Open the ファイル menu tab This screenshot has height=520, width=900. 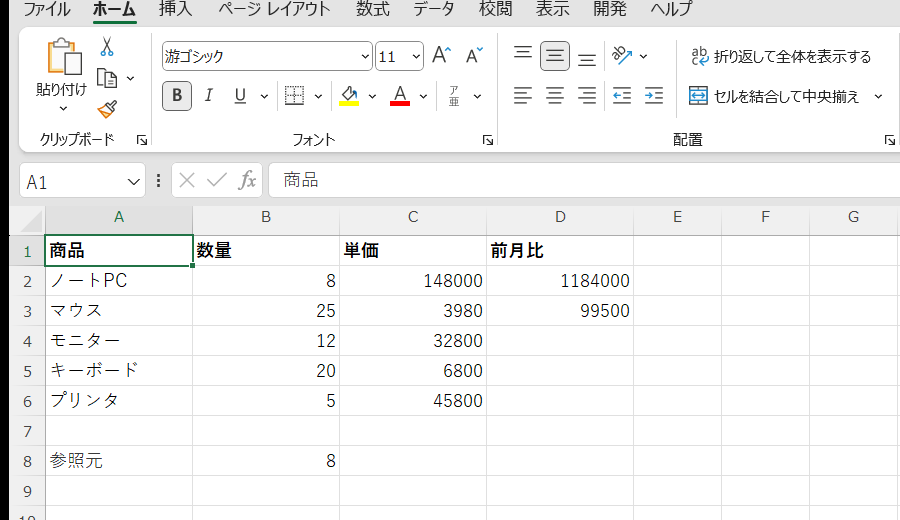point(46,9)
